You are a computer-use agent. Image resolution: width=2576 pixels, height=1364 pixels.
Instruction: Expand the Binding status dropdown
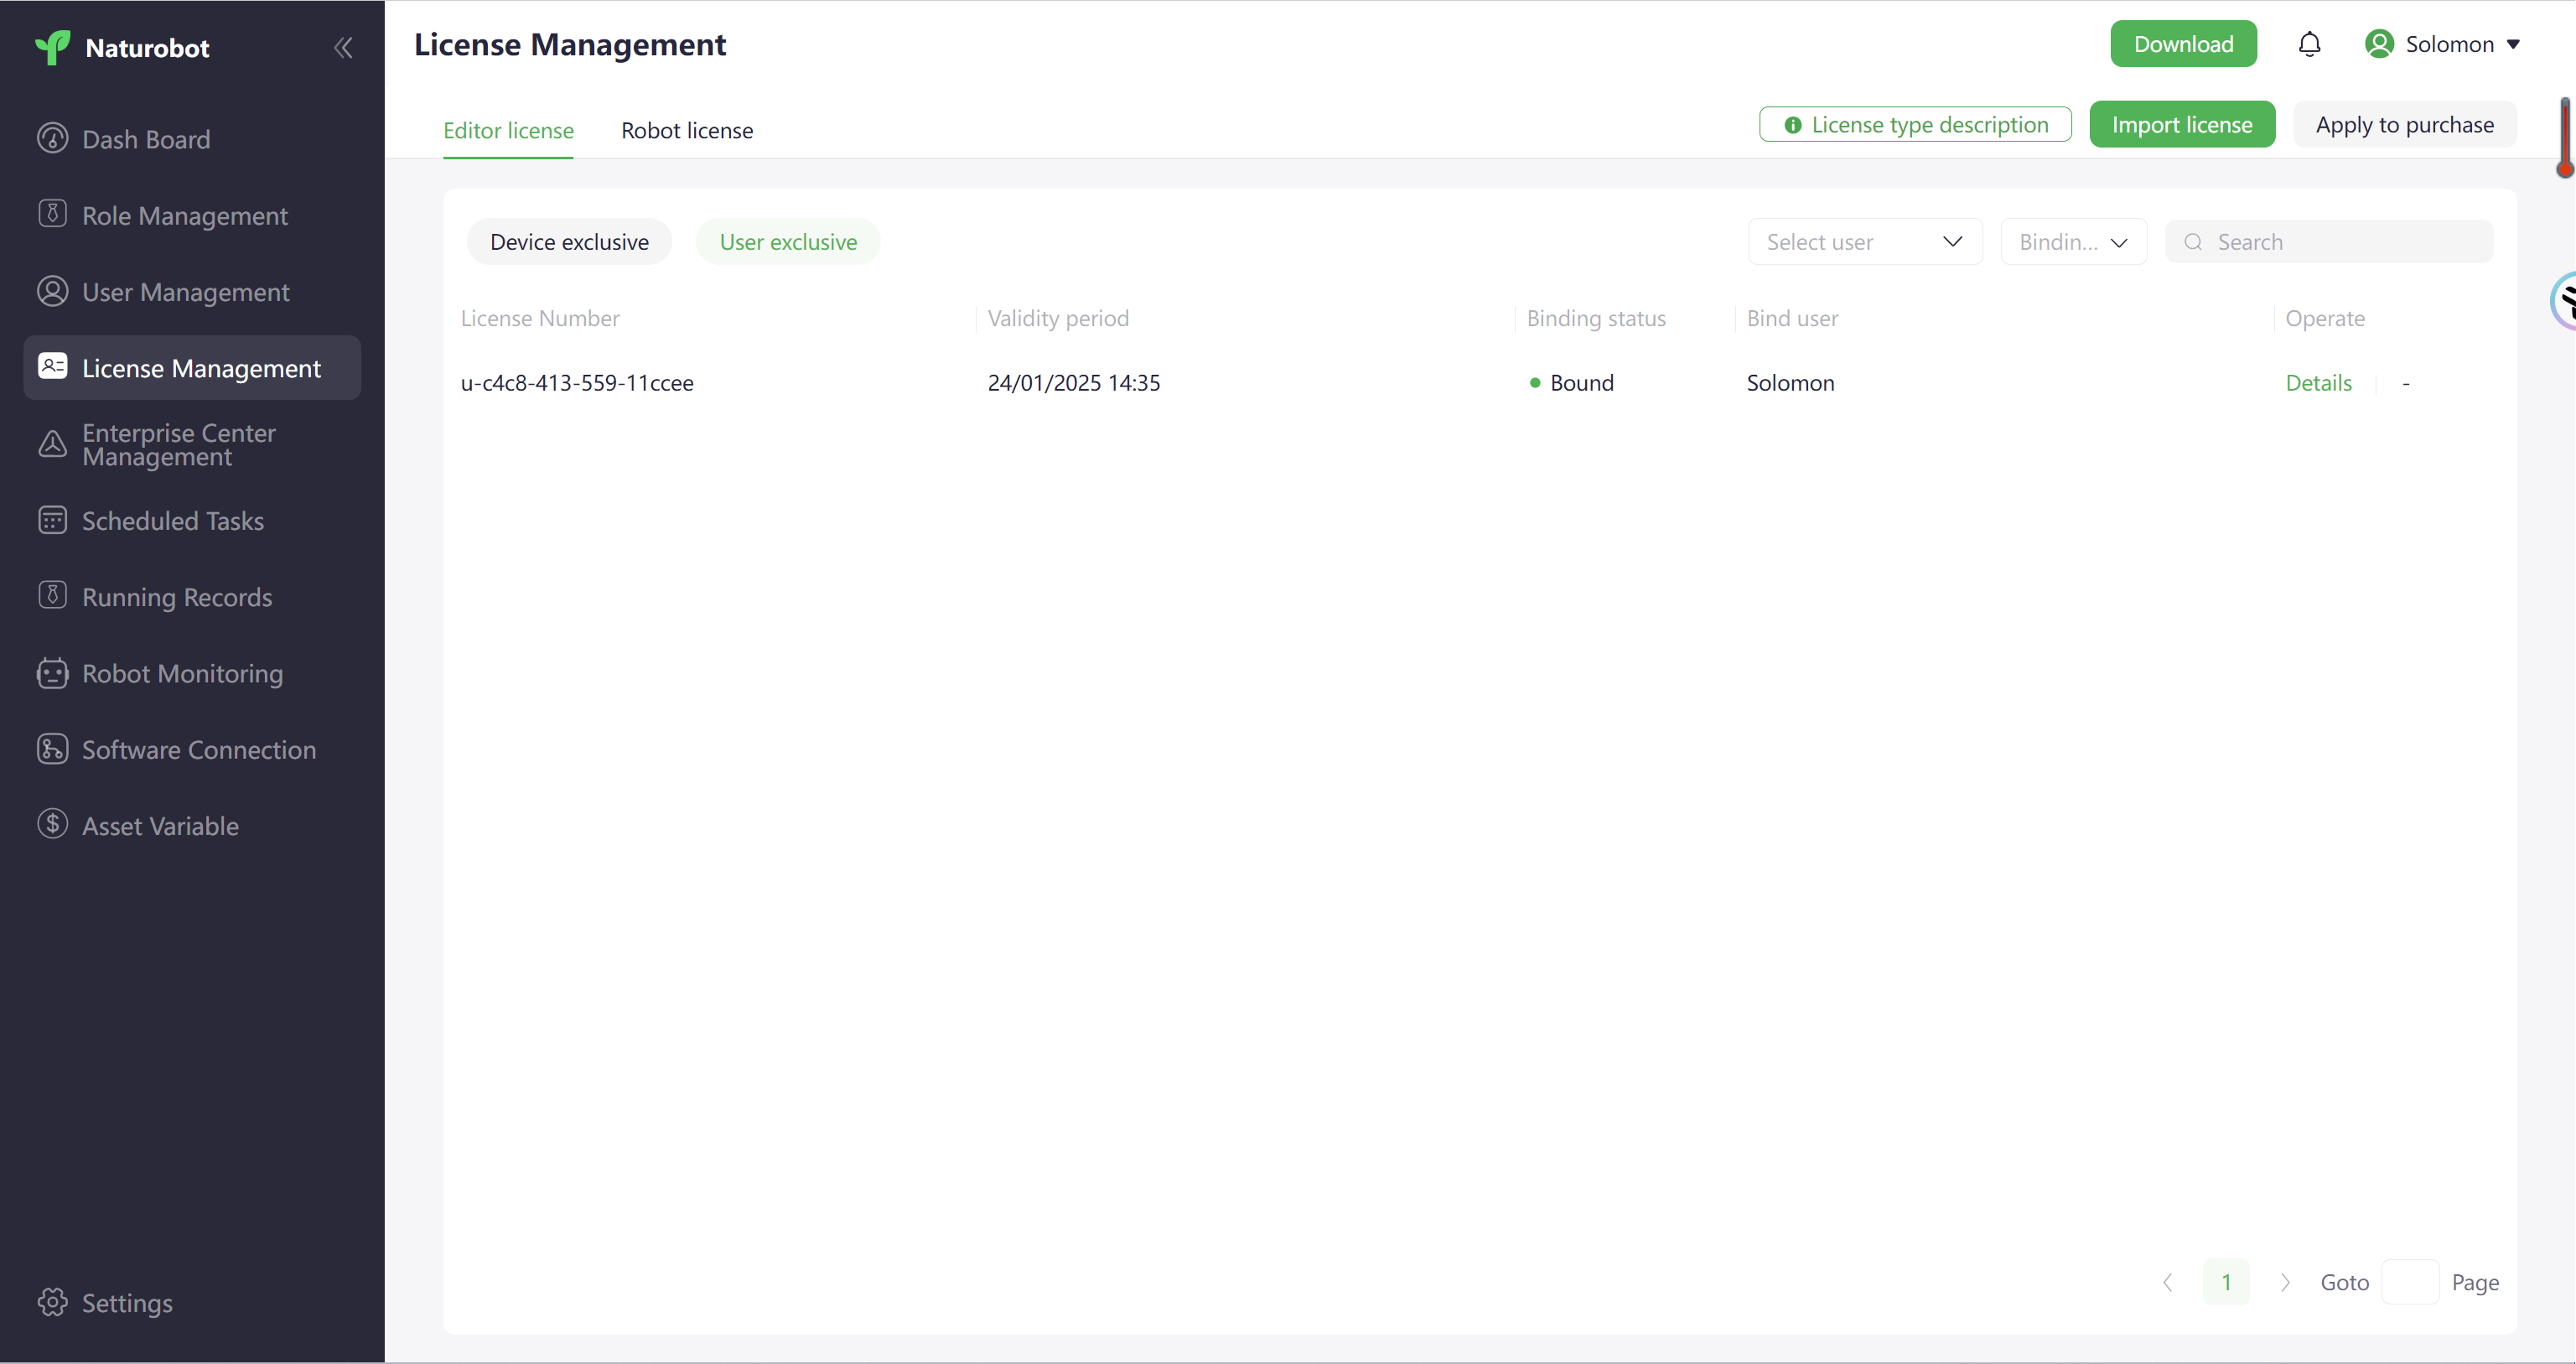(2070, 241)
